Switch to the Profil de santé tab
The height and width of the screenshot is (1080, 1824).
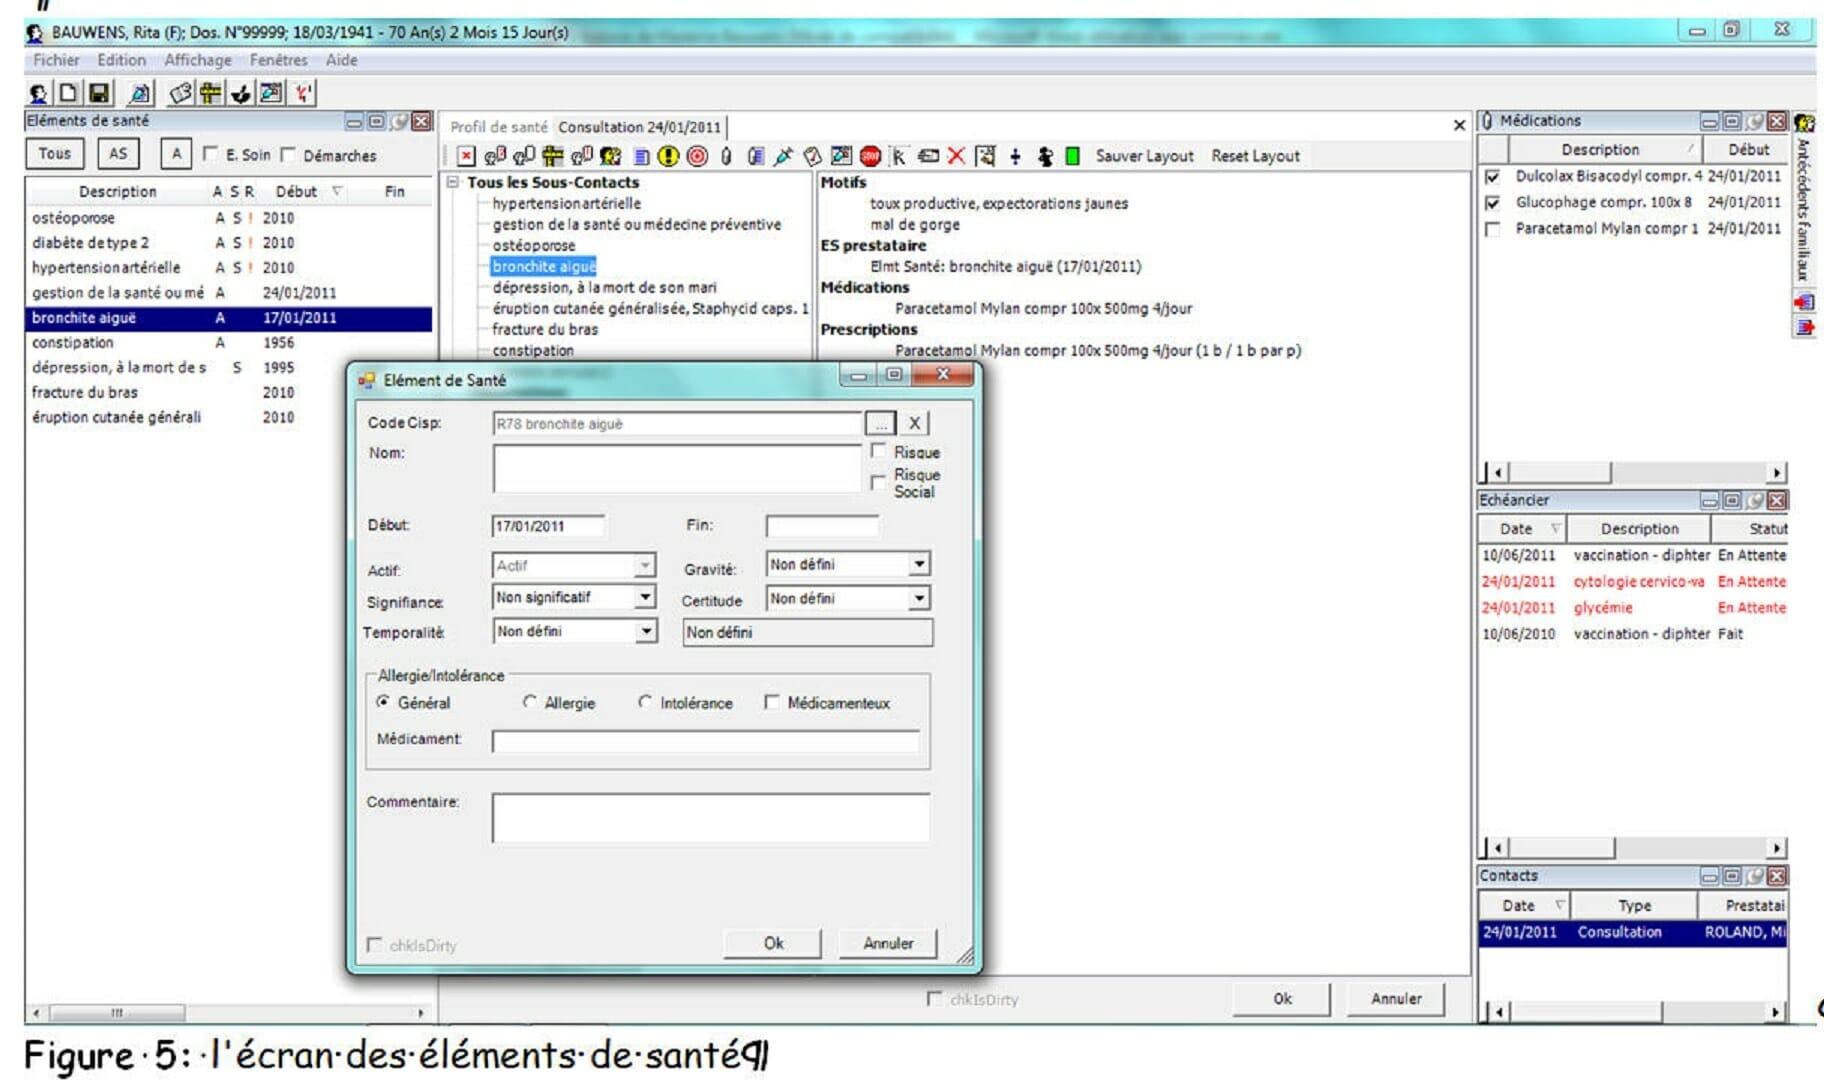tap(498, 127)
